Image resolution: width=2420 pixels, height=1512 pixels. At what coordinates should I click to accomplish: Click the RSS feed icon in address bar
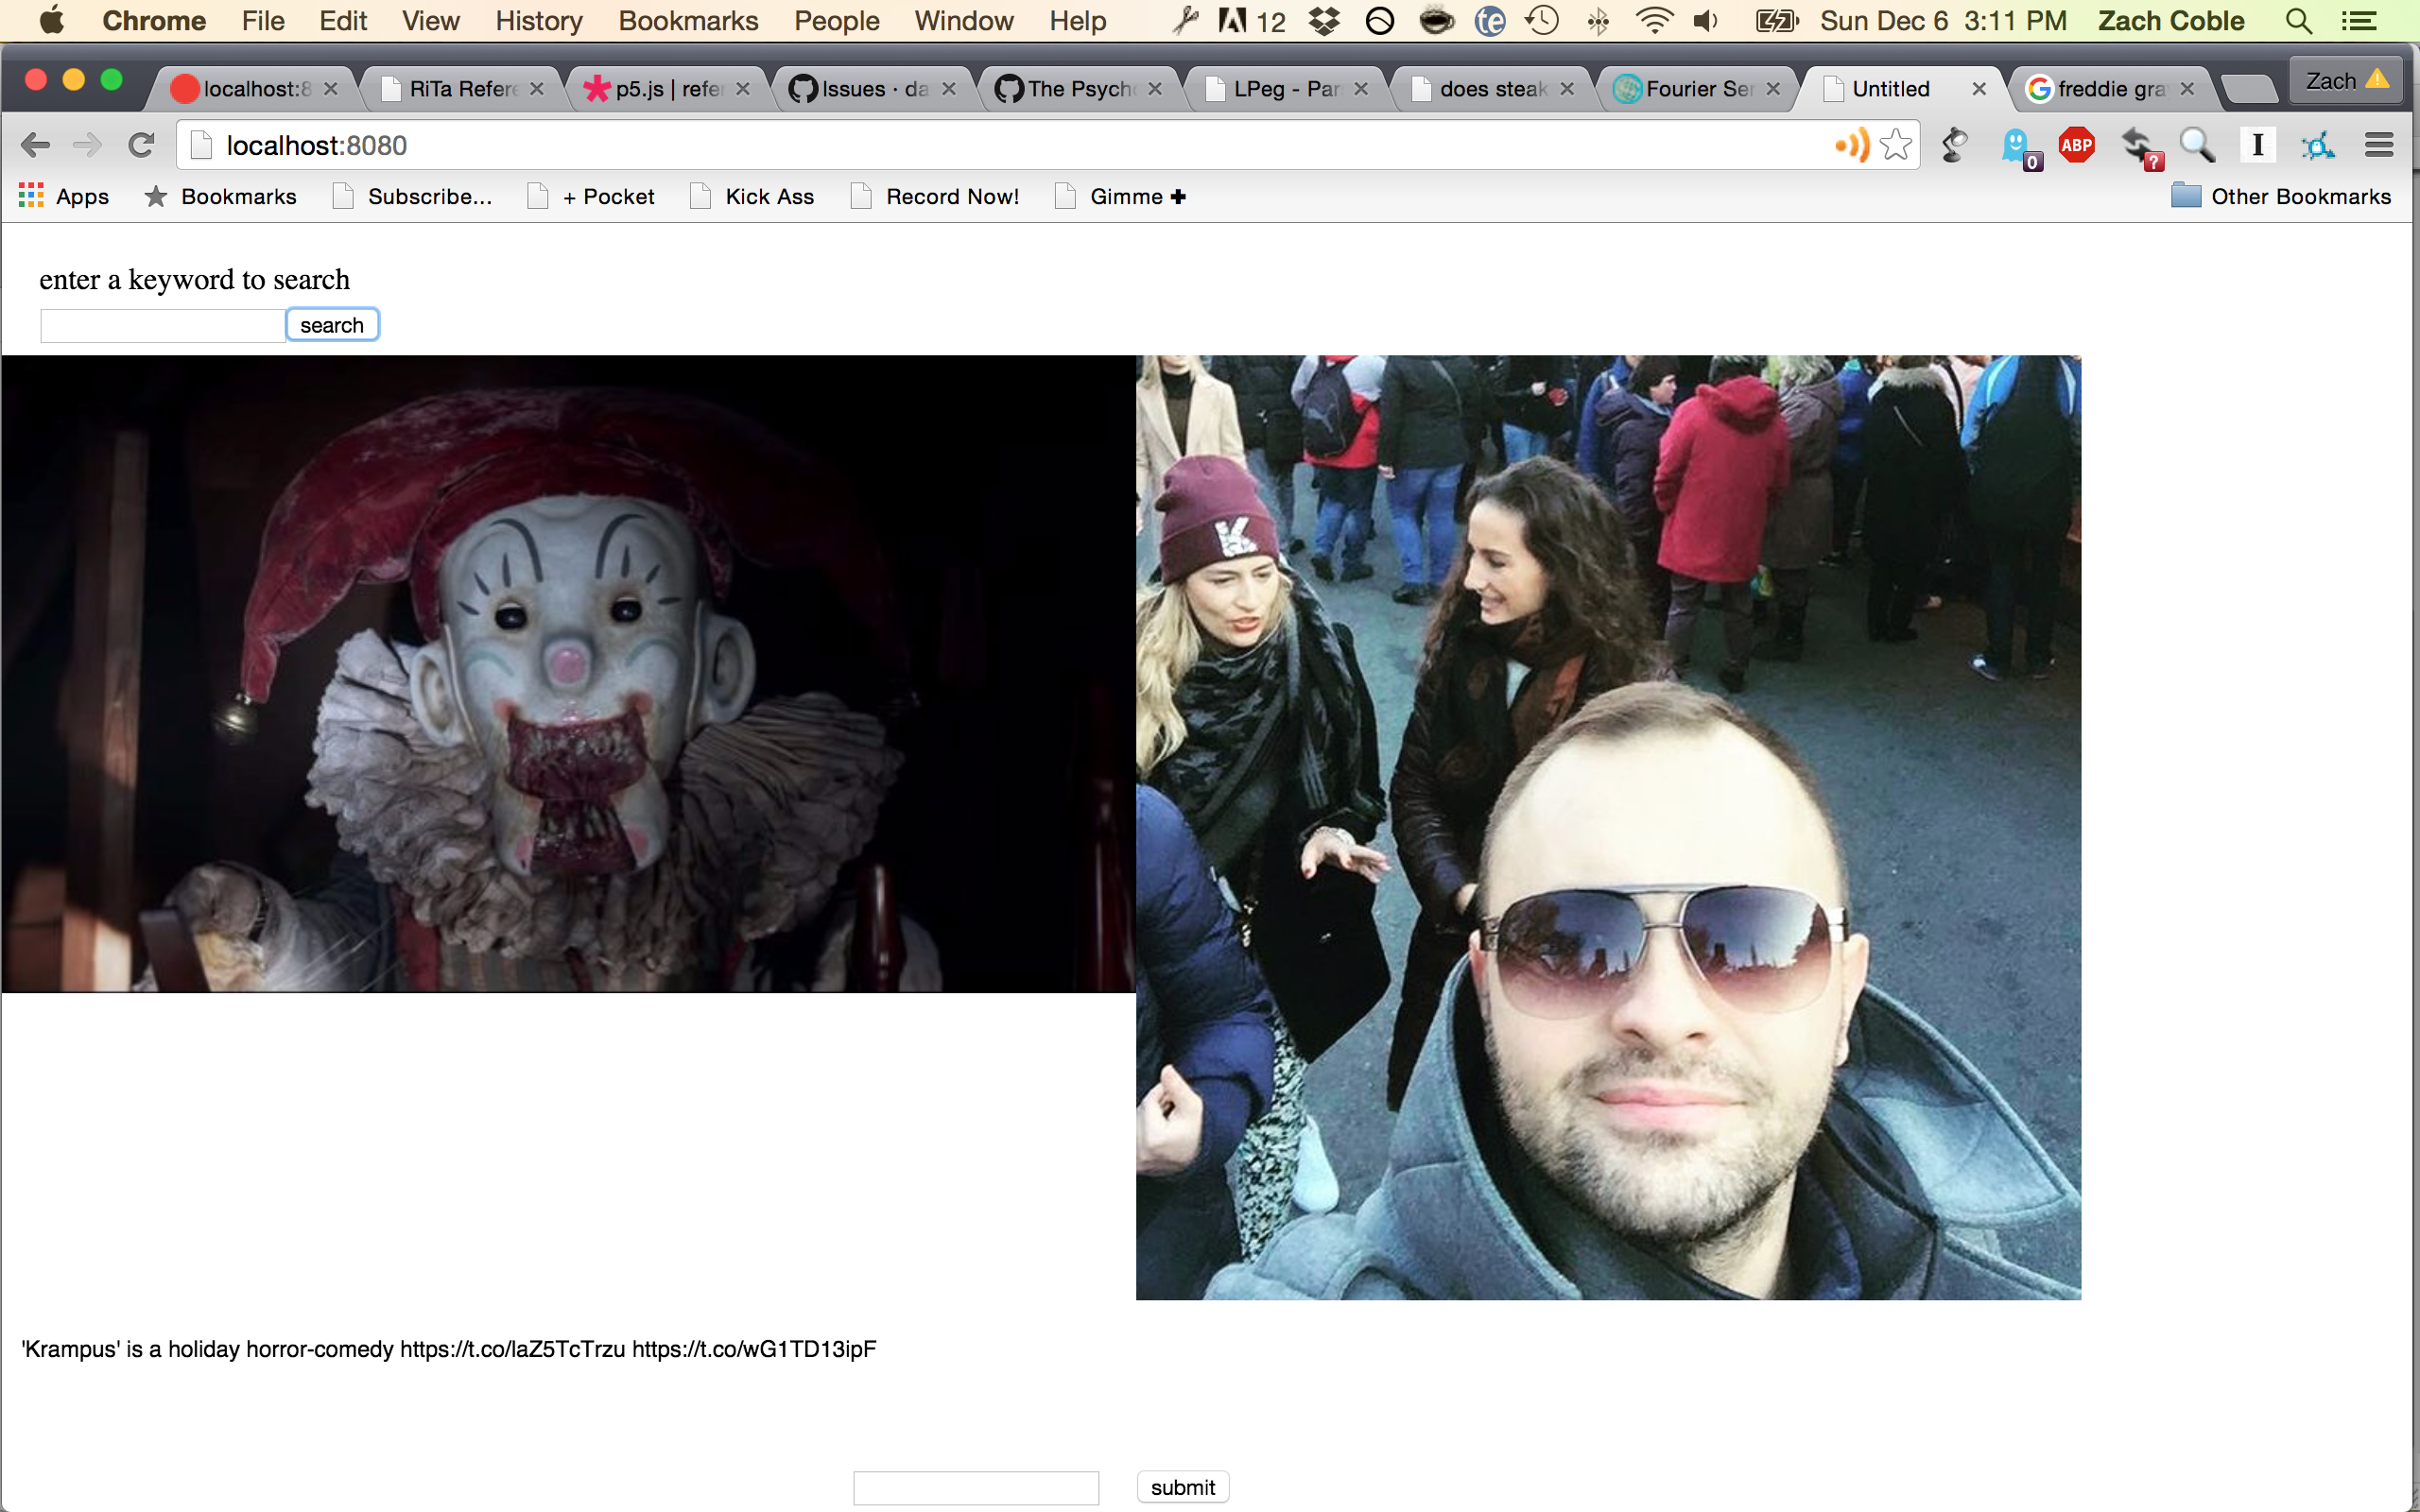click(1852, 146)
